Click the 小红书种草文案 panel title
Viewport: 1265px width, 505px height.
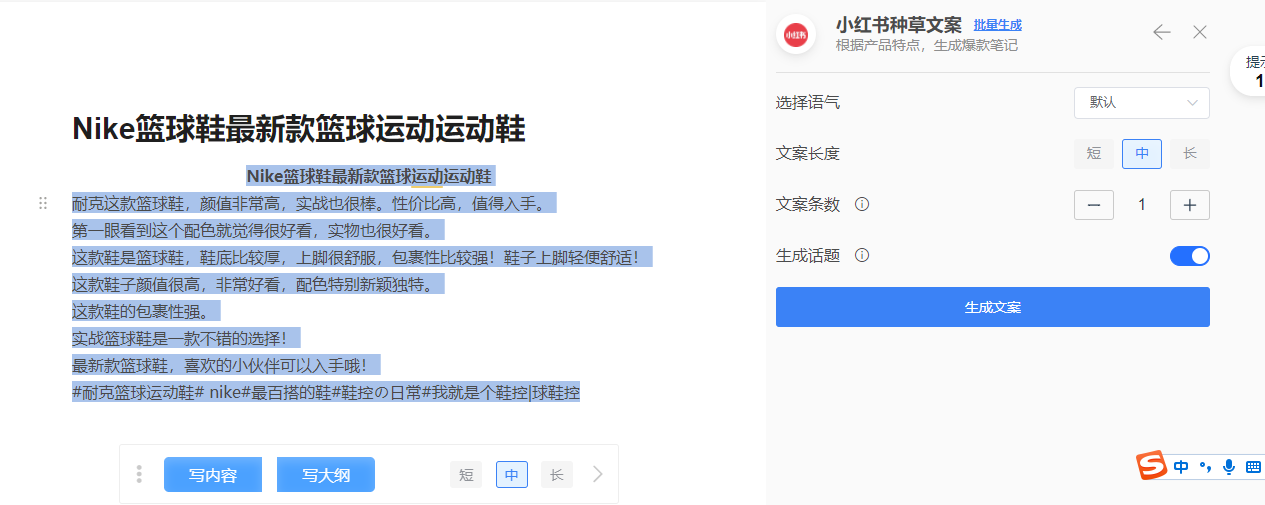pos(899,25)
